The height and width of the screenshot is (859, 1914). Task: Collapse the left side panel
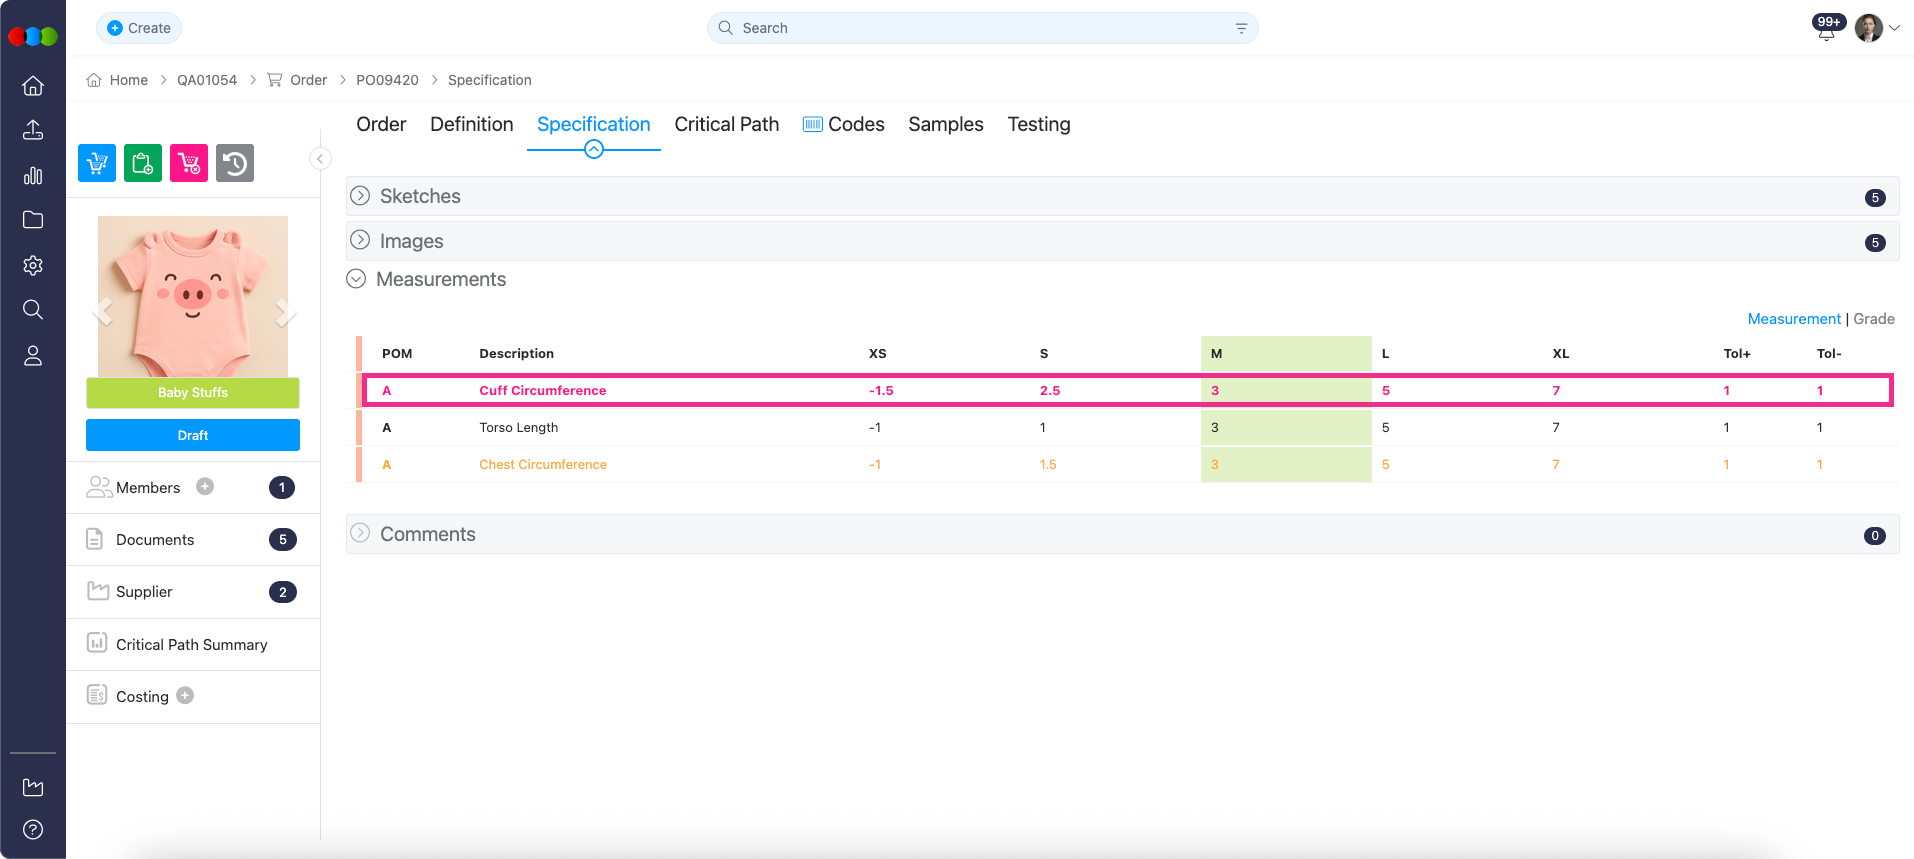click(320, 159)
